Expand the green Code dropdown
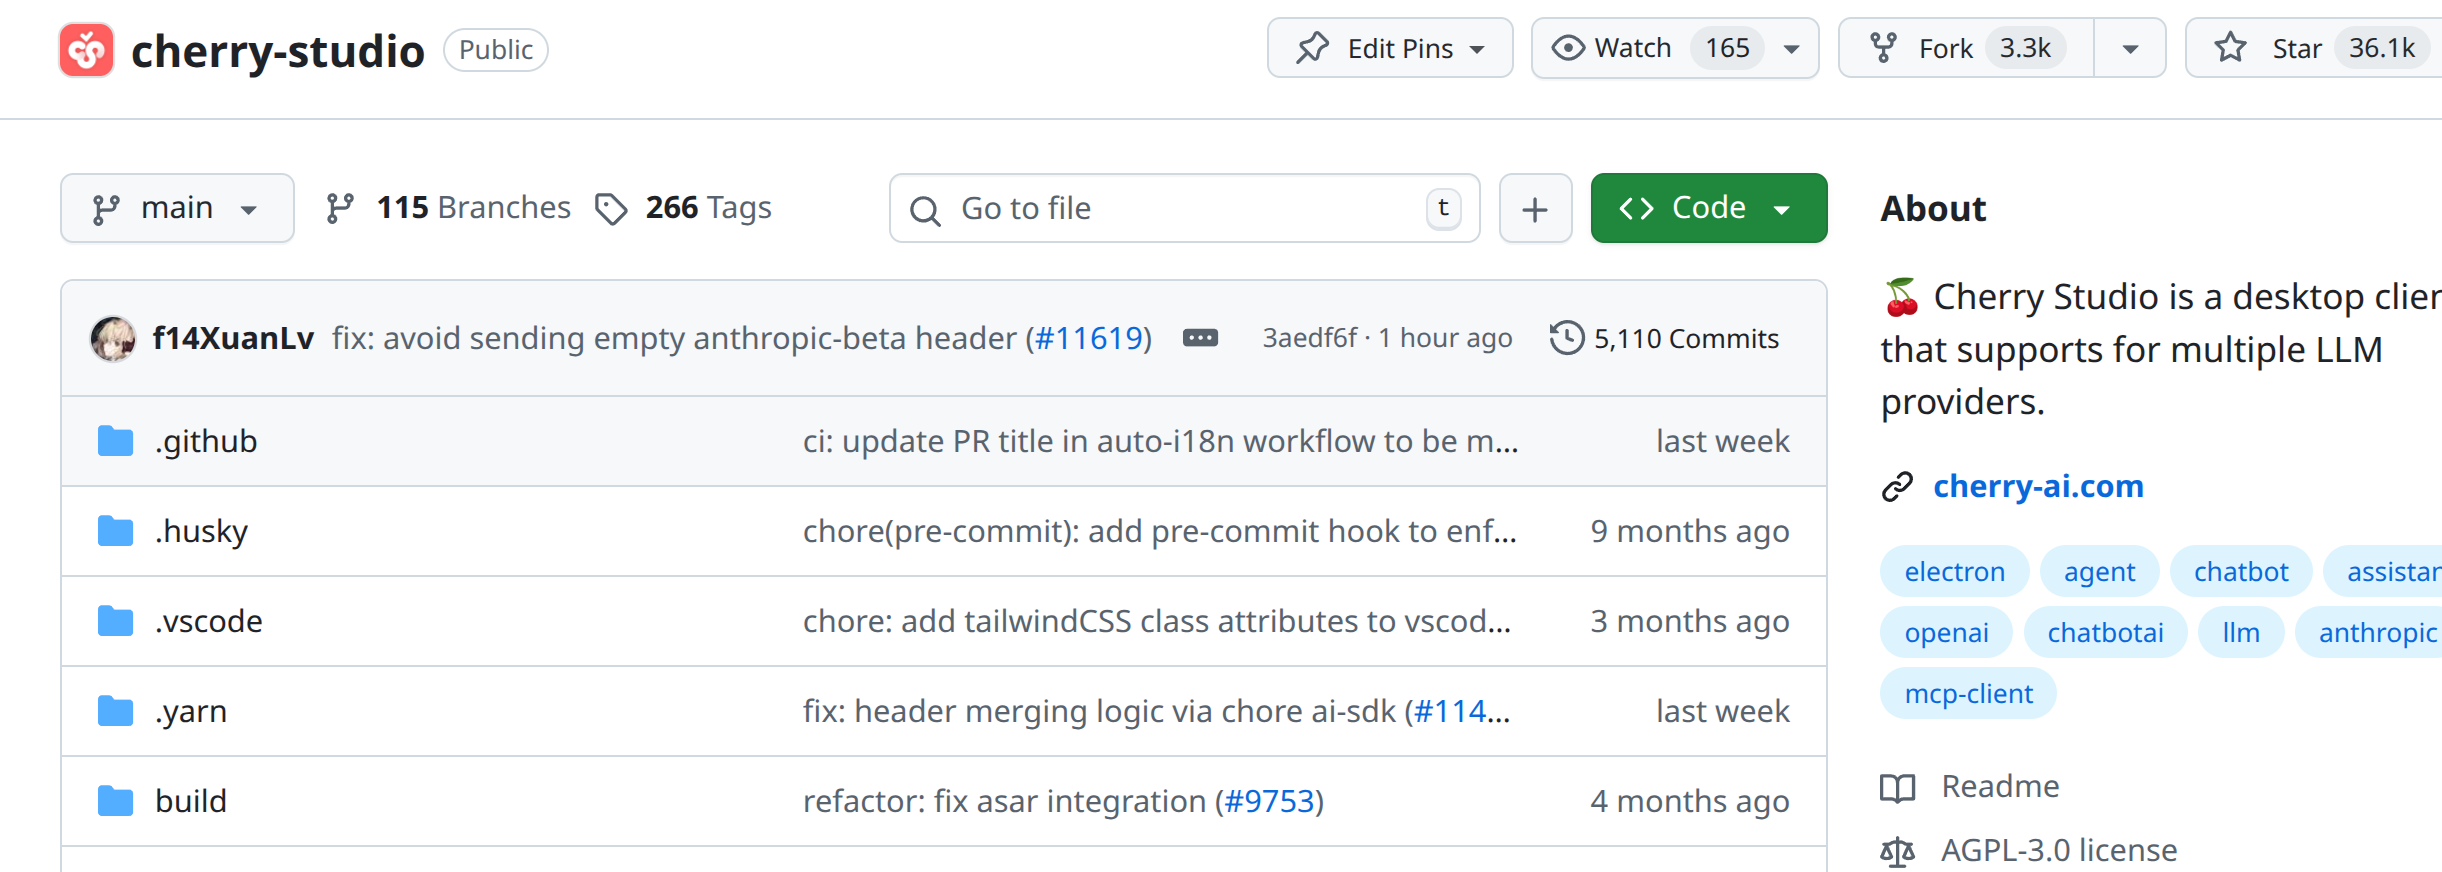The width and height of the screenshot is (2442, 872). [x=1708, y=208]
